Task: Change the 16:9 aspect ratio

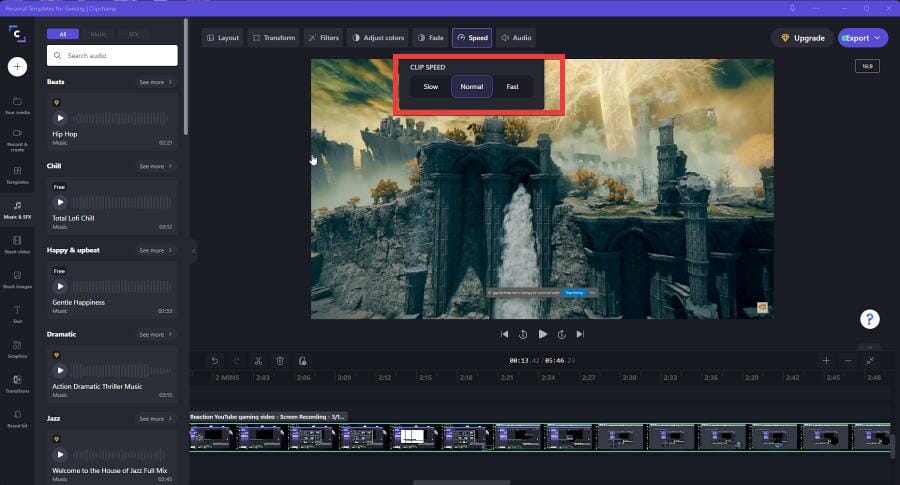Action: pos(867,66)
